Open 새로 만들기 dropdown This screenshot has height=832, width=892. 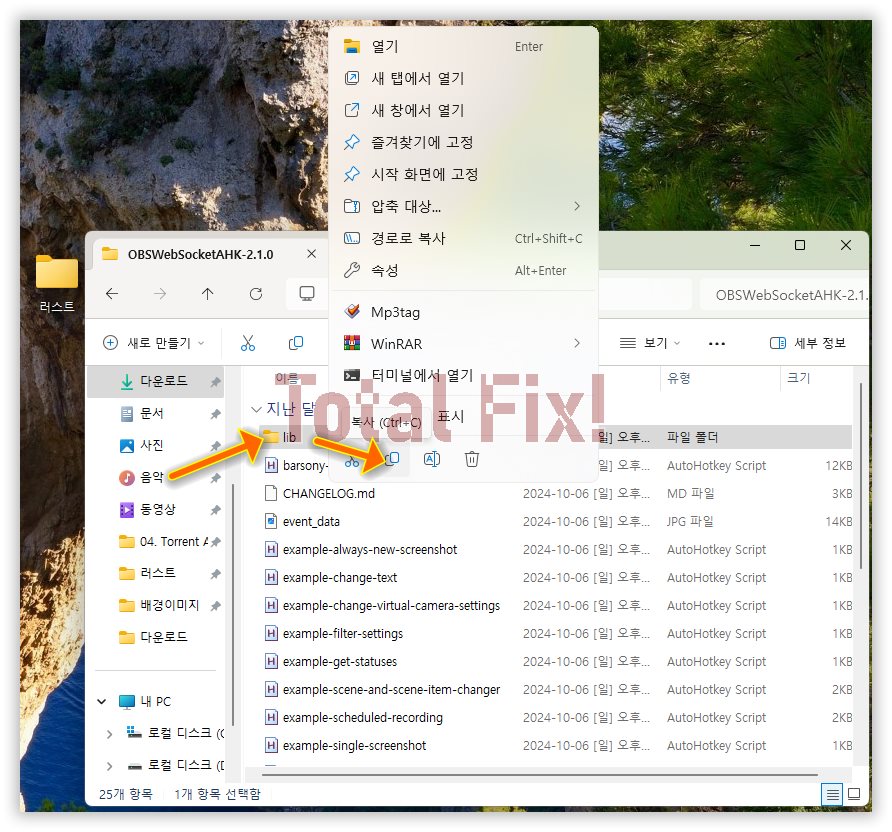153,343
